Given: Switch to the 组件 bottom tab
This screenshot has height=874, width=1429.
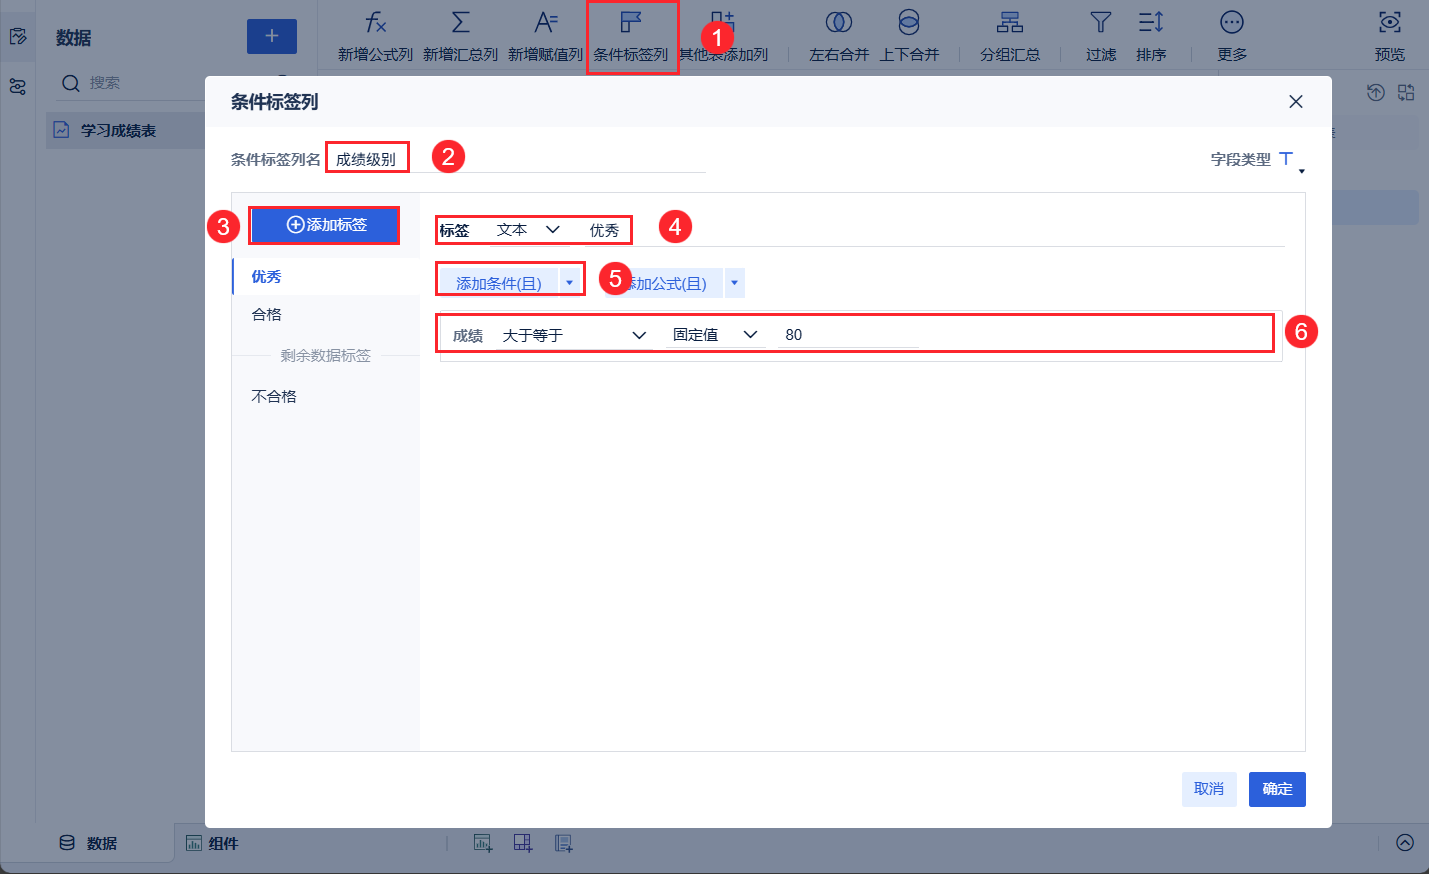Looking at the screenshot, I should [x=212, y=843].
